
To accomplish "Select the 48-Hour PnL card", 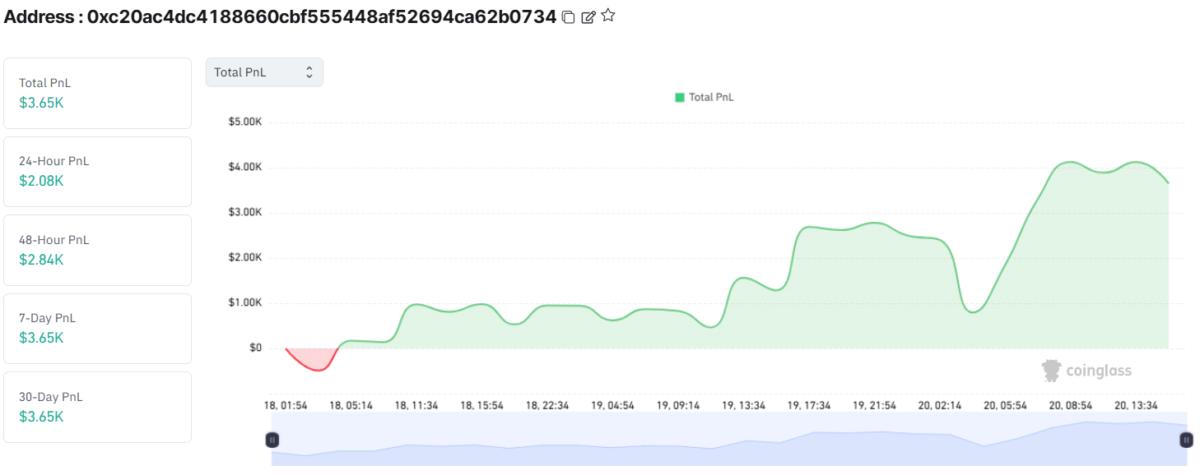I will click(x=97, y=250).
